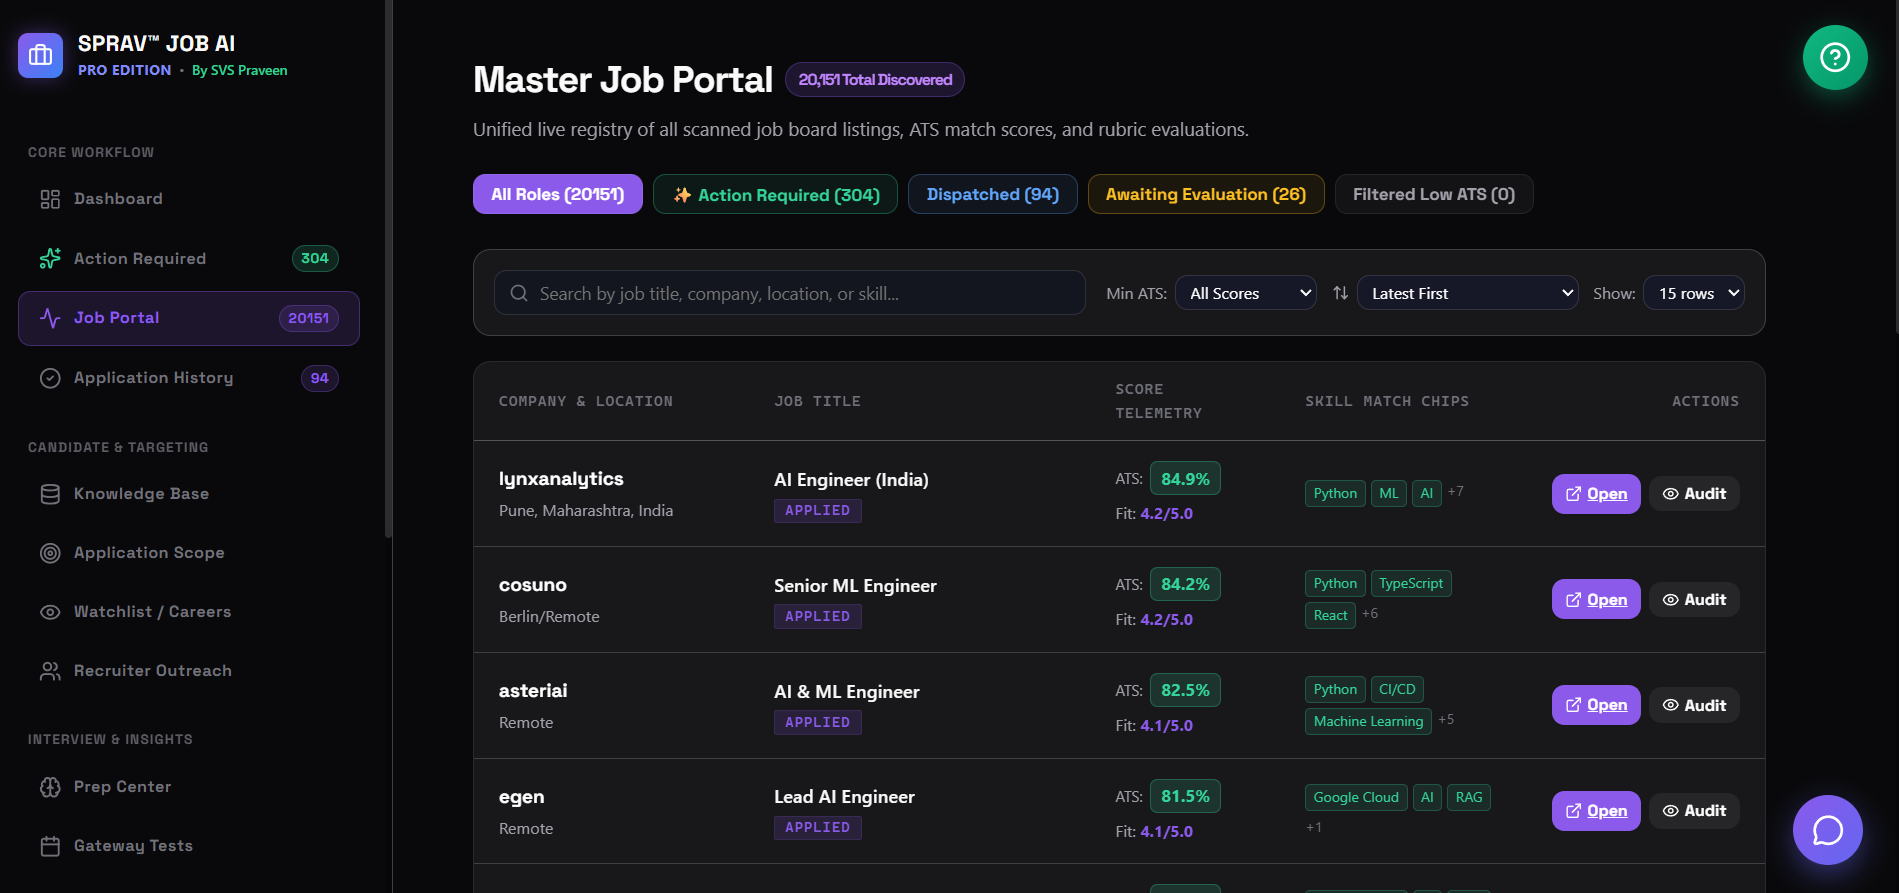Open the asteriai AI & ML Engineer listing
The image size is (1899, 893).
(x=1596, y=705)
